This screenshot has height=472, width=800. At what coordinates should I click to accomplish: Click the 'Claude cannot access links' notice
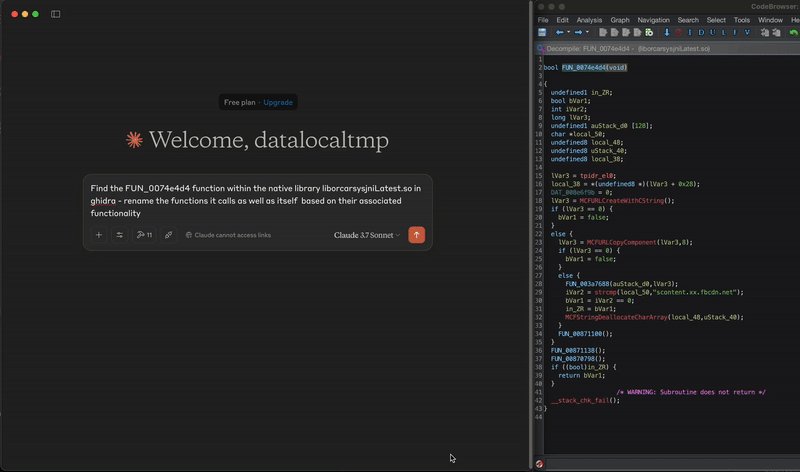coord(228,235)
